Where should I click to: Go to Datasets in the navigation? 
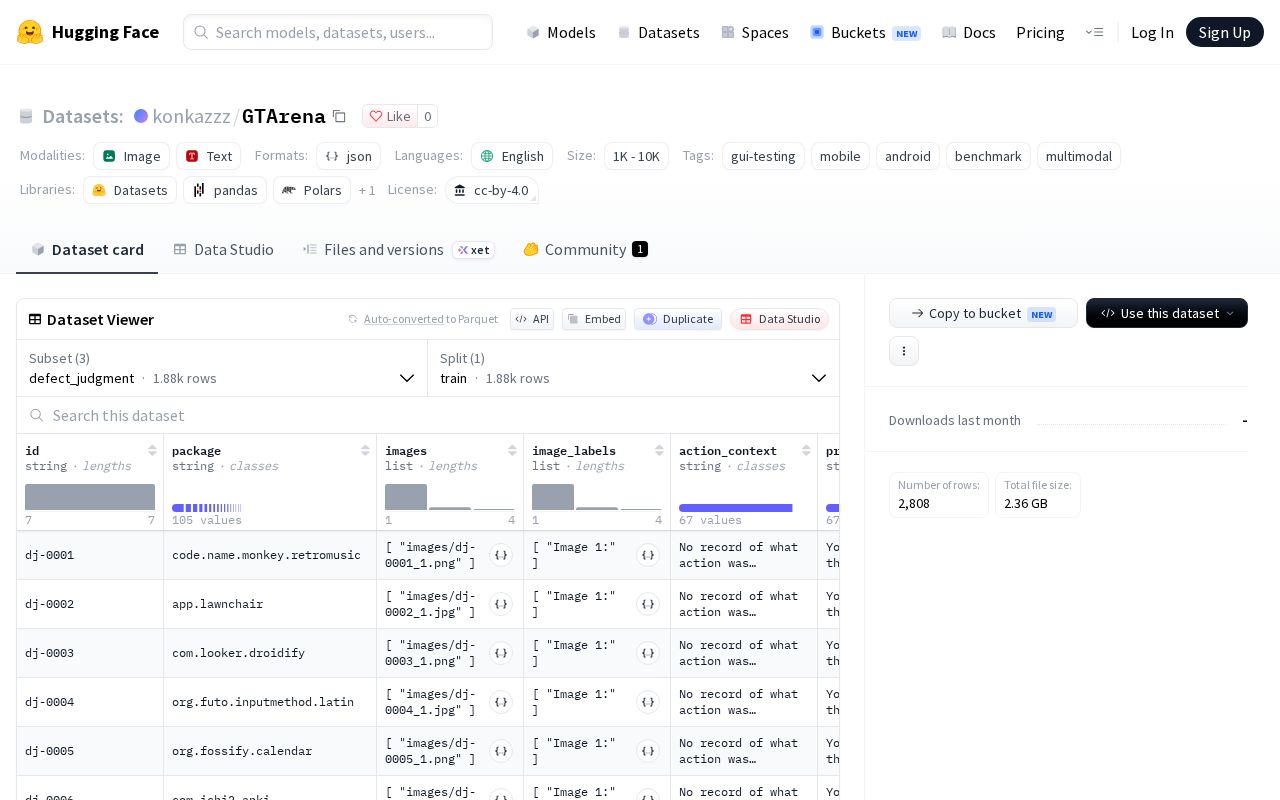[x=659, y=32]
